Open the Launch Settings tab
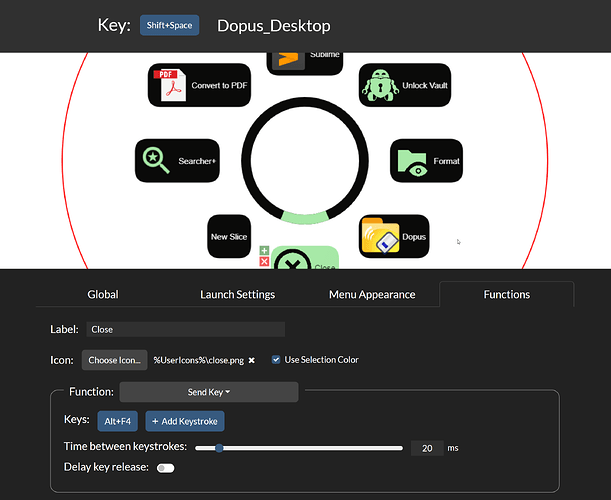Screen dimensions: 611x500 [237, 294]
